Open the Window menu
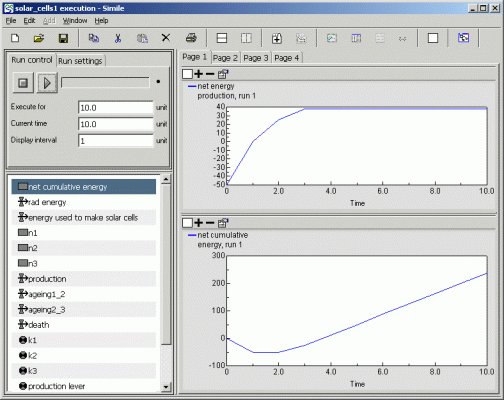This screenshot has width=504, height=400. (x=75, y=21)
